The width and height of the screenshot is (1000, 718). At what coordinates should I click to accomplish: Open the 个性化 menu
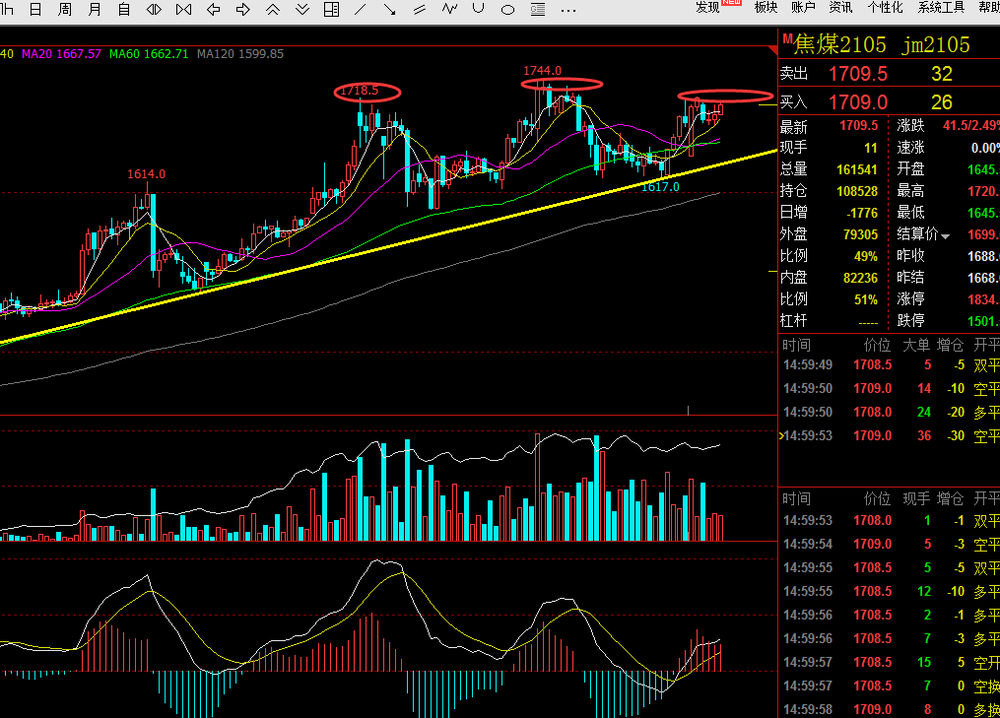pyautogui.click(x=885, y=8)
